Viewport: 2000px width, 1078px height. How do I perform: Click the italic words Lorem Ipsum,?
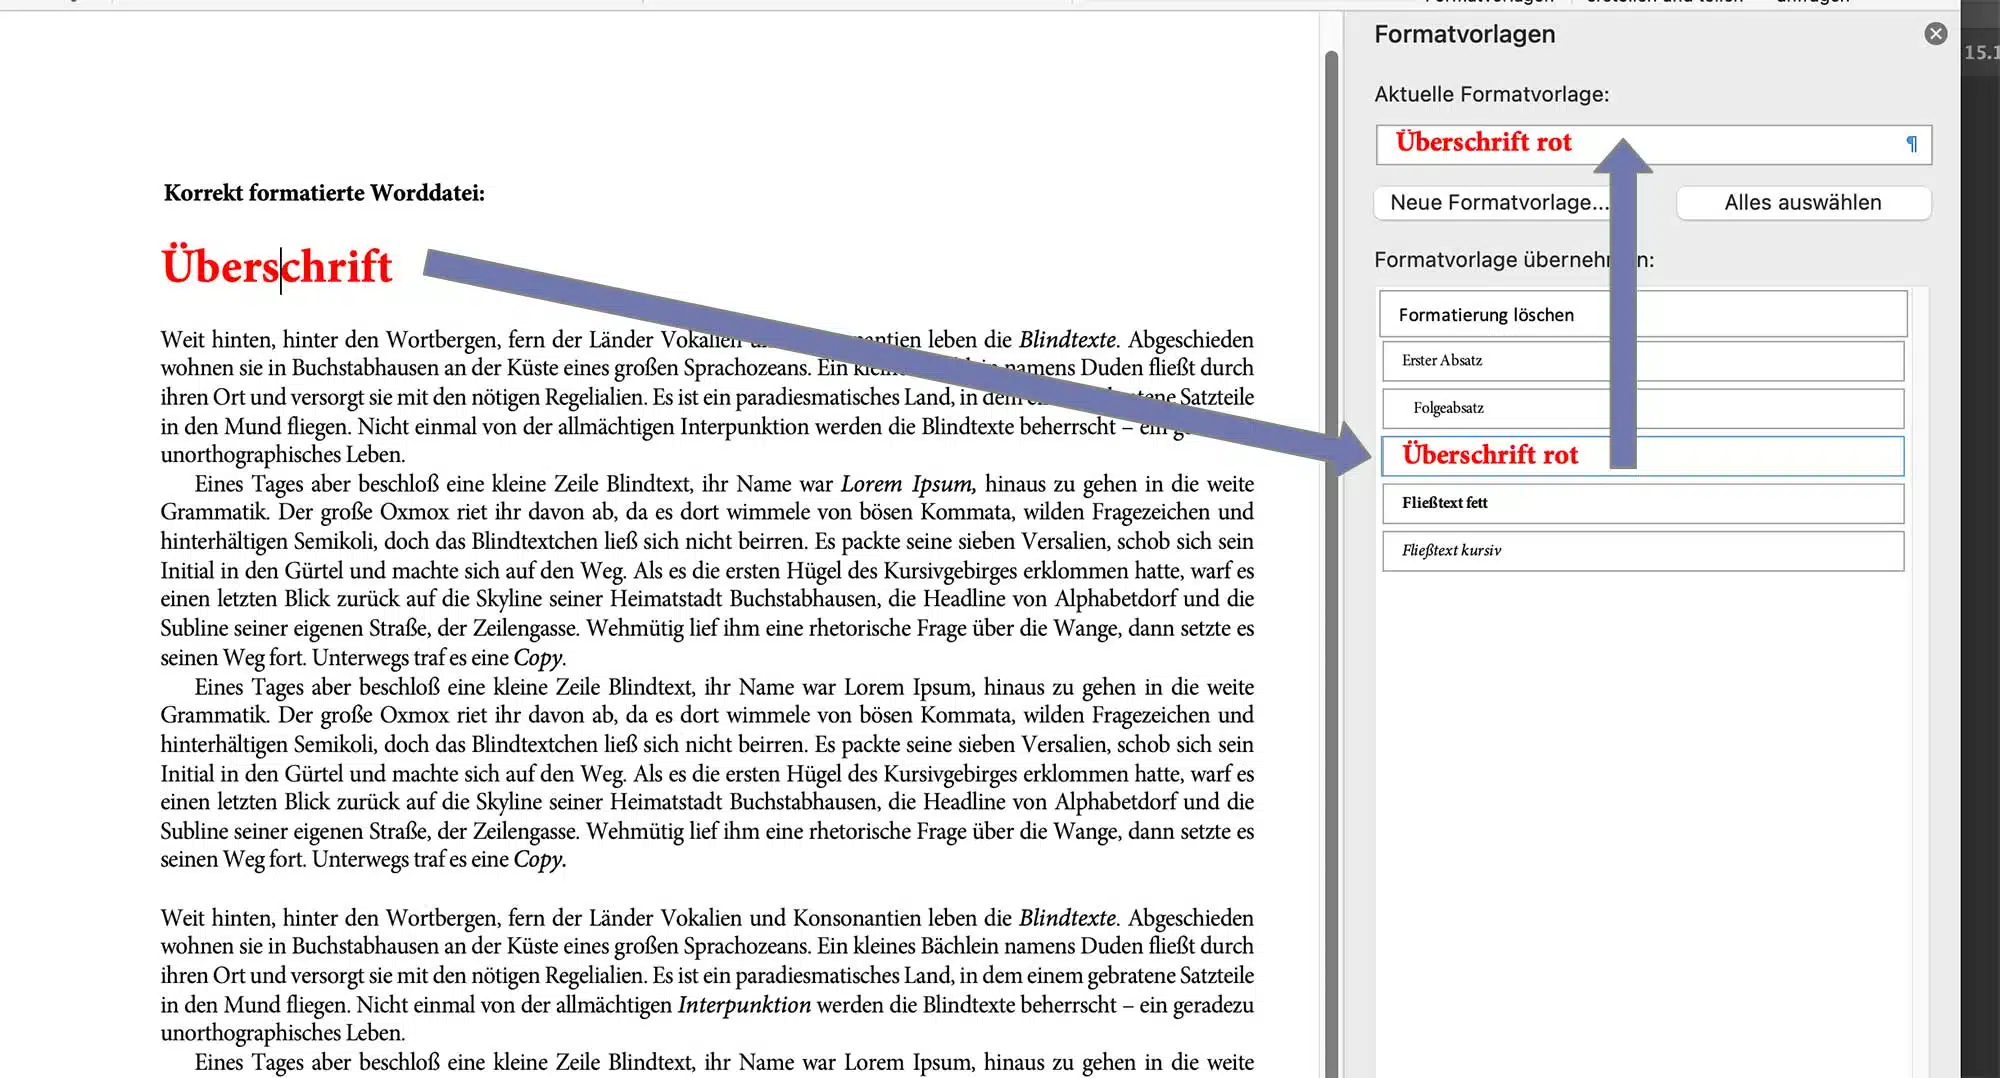909,484
